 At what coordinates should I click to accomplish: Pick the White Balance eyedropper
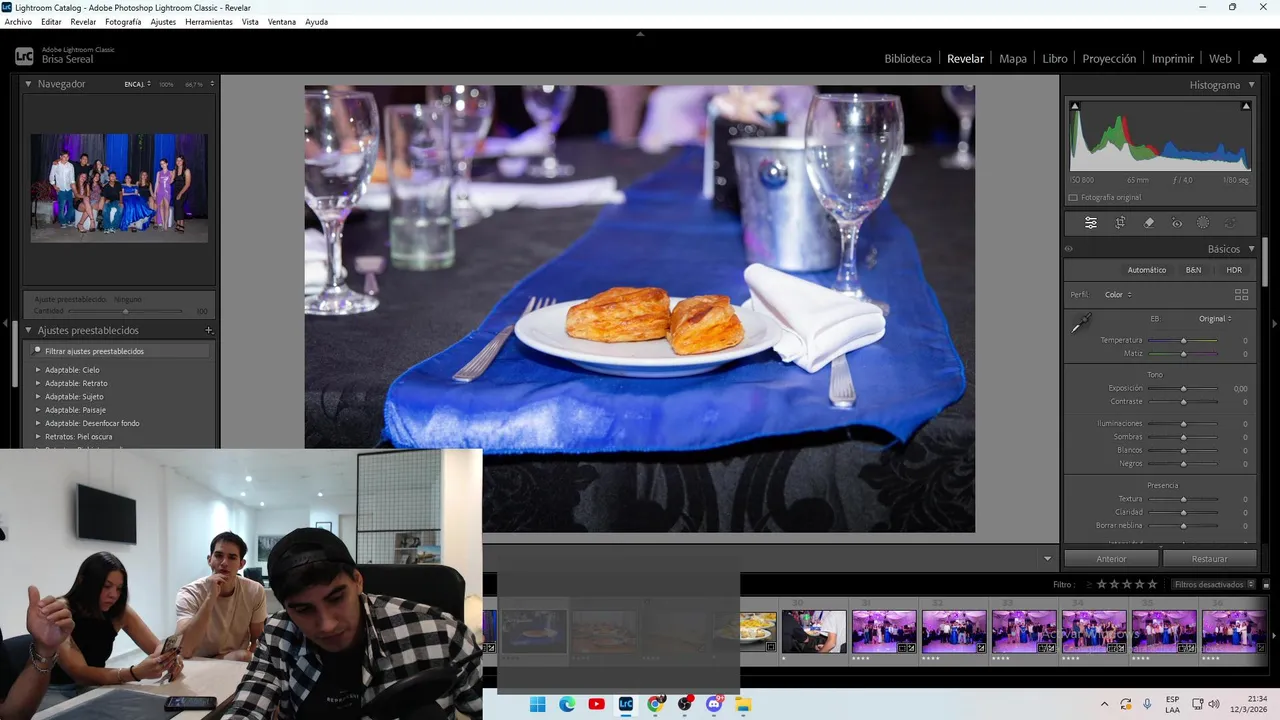pyautogui.click(x=1082, y=323)
